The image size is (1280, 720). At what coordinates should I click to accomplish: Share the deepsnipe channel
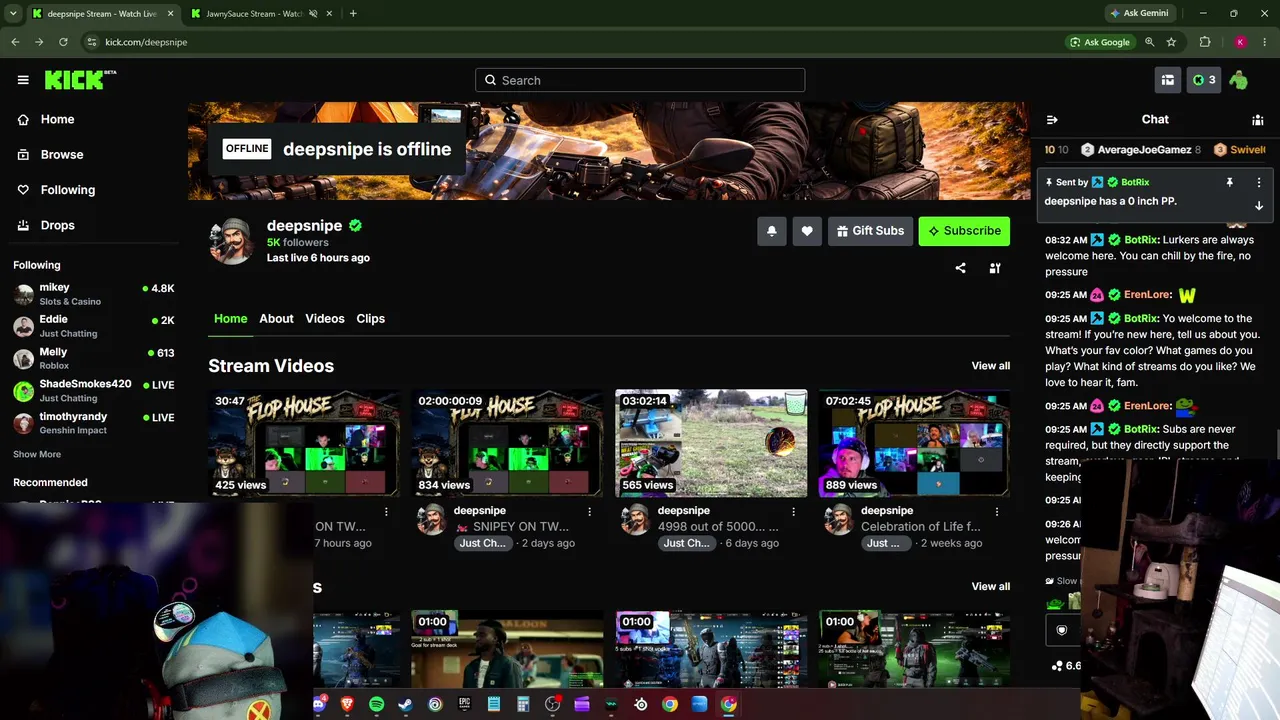(x=961, y=268)
